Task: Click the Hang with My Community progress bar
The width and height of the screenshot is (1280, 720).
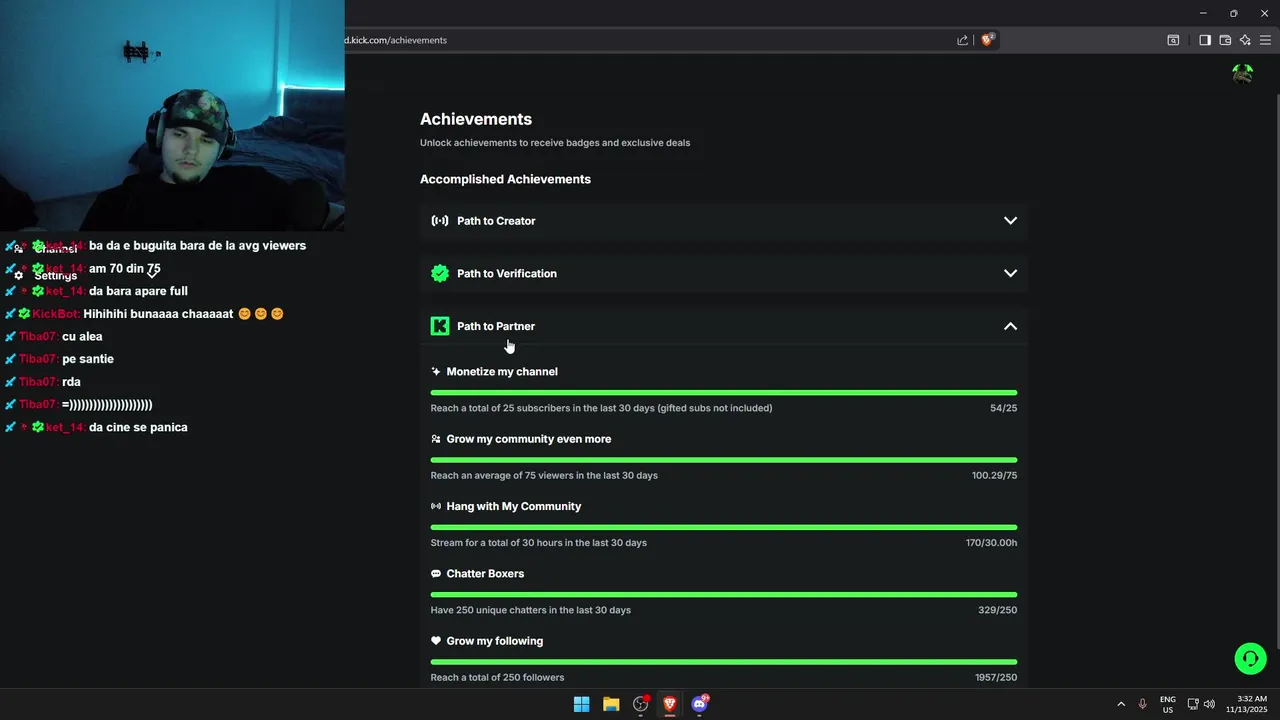Action: tap(724, 527)
